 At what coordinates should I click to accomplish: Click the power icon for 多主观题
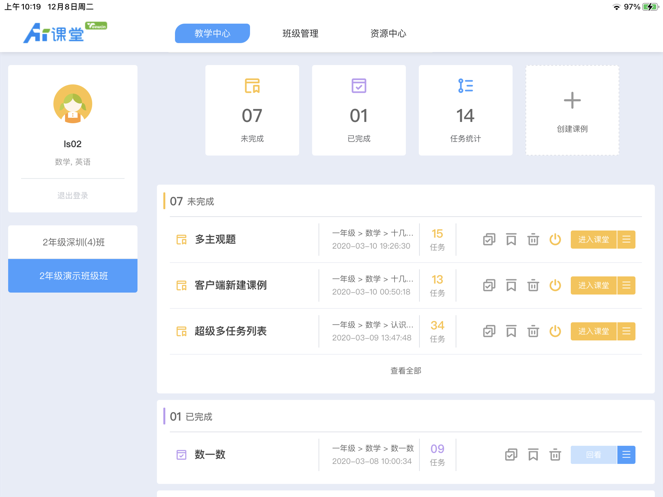[x=555, y=240]
